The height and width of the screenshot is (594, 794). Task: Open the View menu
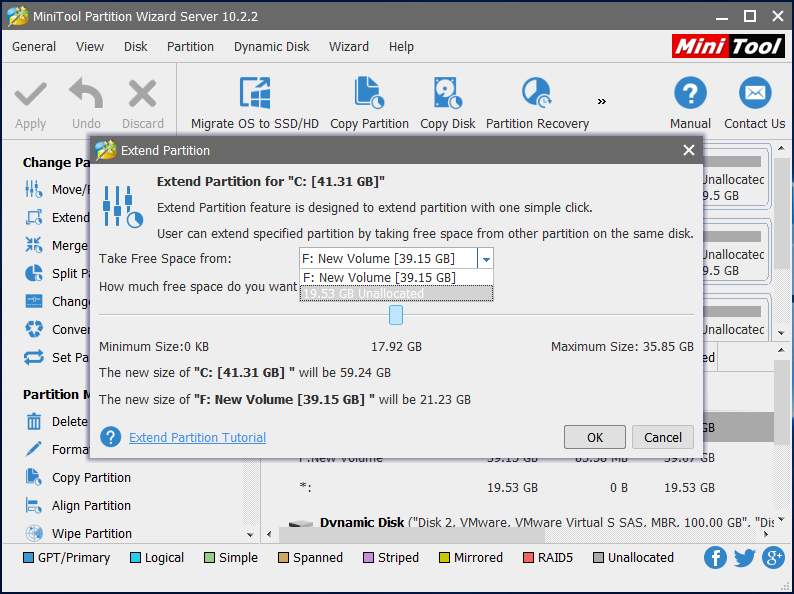click(x=90, y=47)
